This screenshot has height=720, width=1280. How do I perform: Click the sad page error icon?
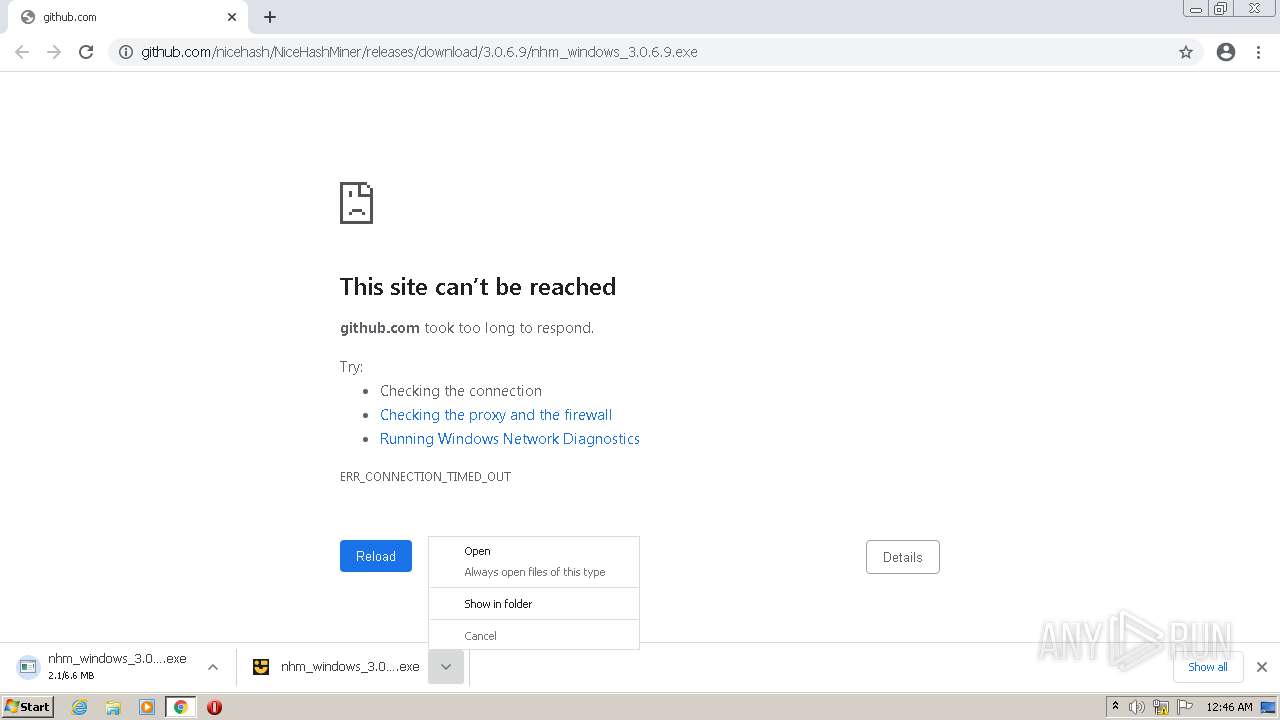point(356,202)
